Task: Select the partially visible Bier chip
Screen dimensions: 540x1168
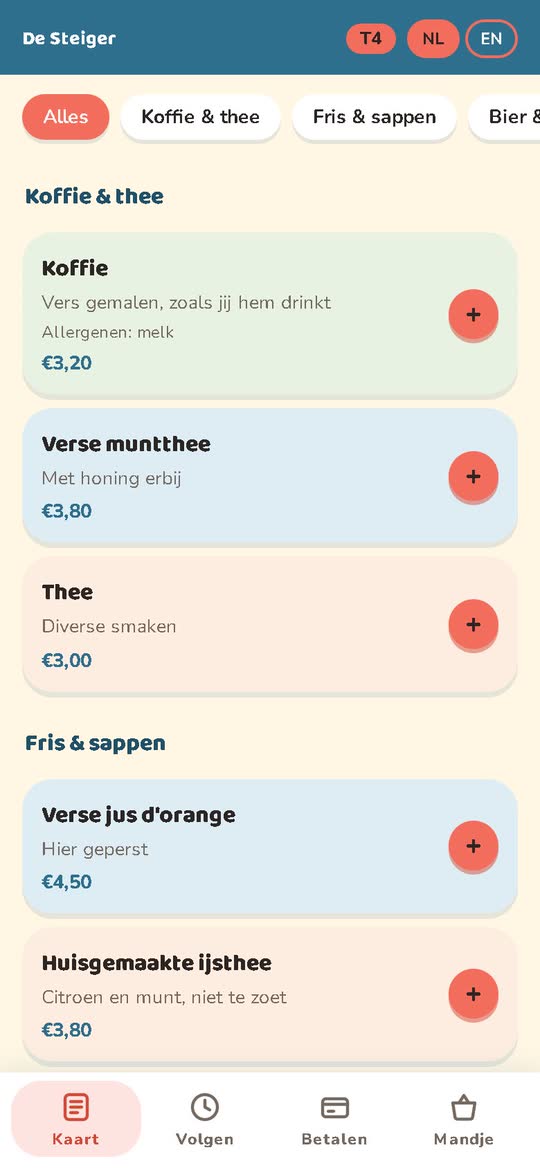Action: click(x=504, y=117)
